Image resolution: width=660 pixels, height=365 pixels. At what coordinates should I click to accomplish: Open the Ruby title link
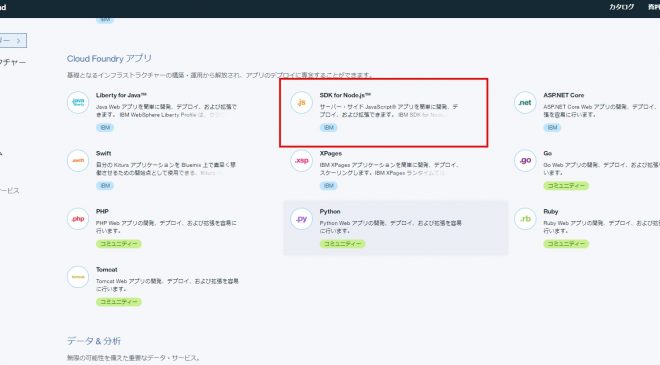point(550,211)
